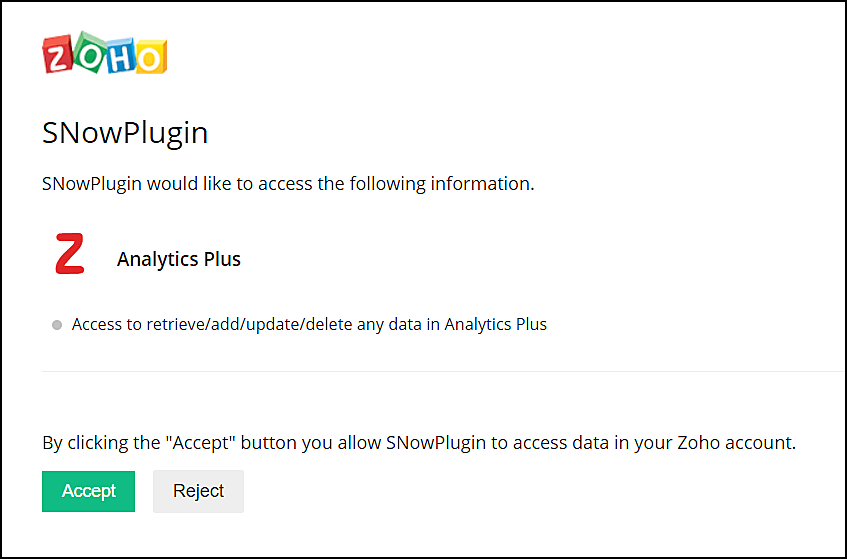The image size is (847, 559).
Task: Select the SNowPlugin page heading
Action: [125, 133]
